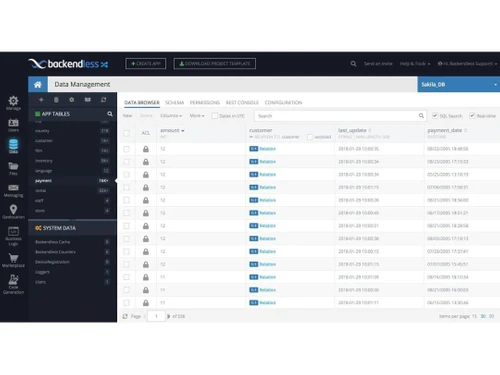Click the page number input field

(156, 316)
